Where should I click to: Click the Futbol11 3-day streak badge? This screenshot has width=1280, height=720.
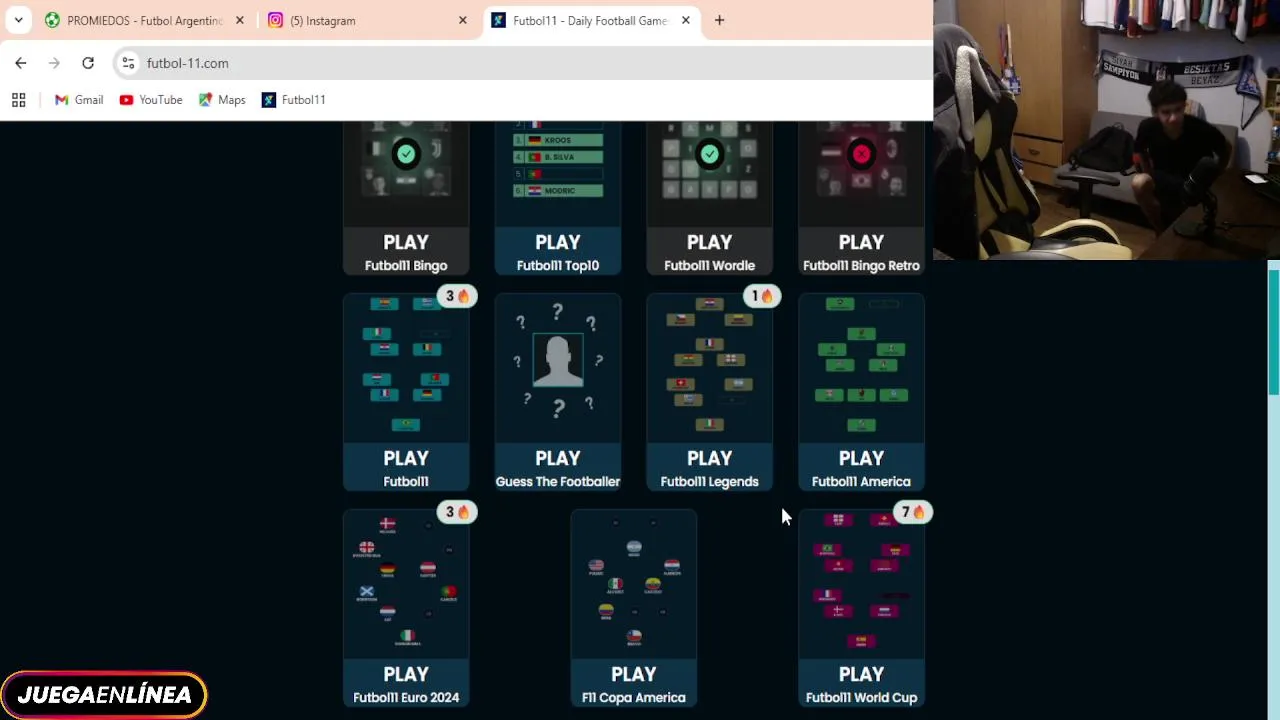457,296
